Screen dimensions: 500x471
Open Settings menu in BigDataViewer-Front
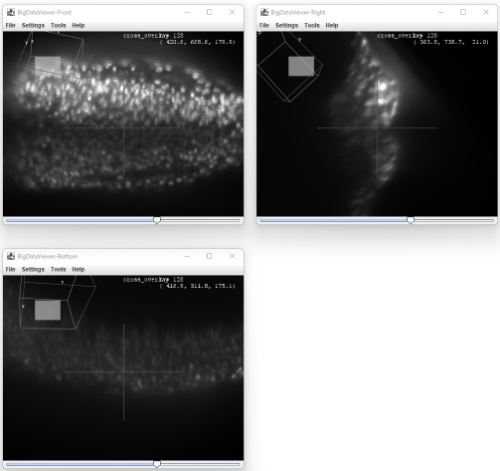(x=33, y=25)
